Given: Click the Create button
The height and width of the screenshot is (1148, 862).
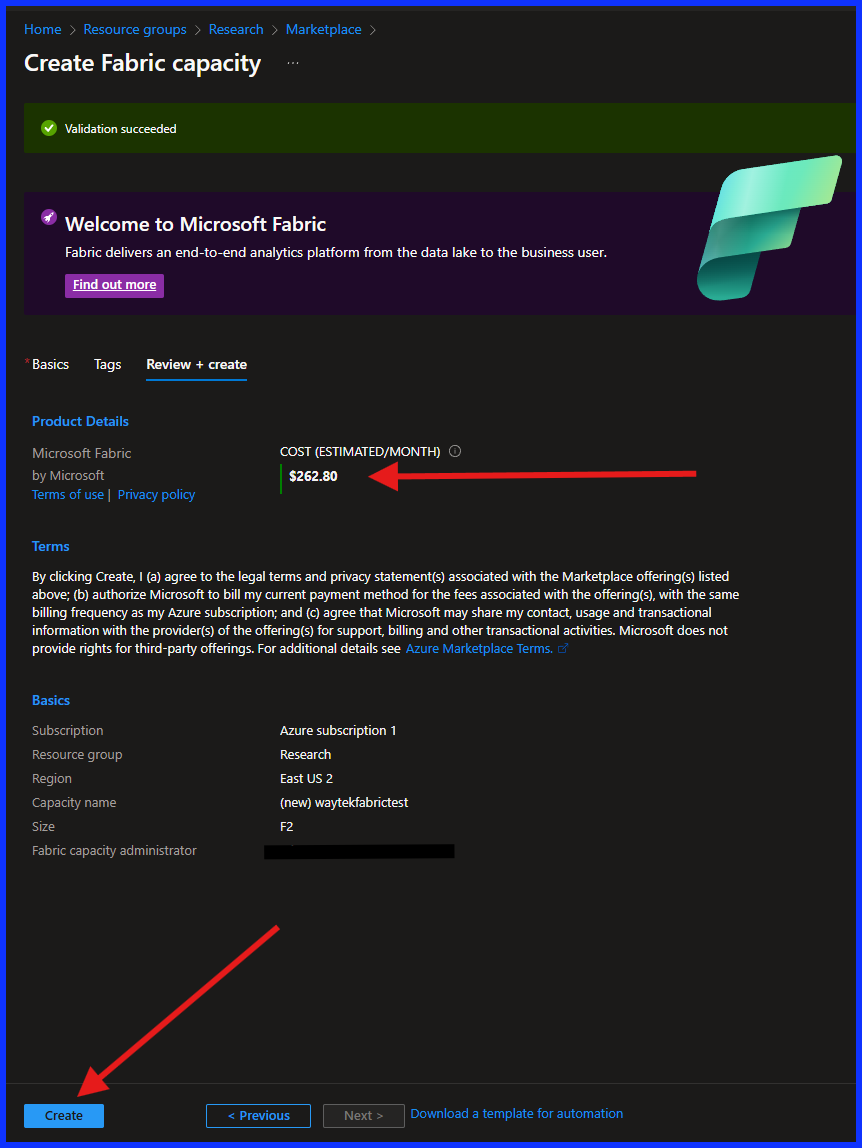Looking at the screenshot, I should pos(63,1115).
